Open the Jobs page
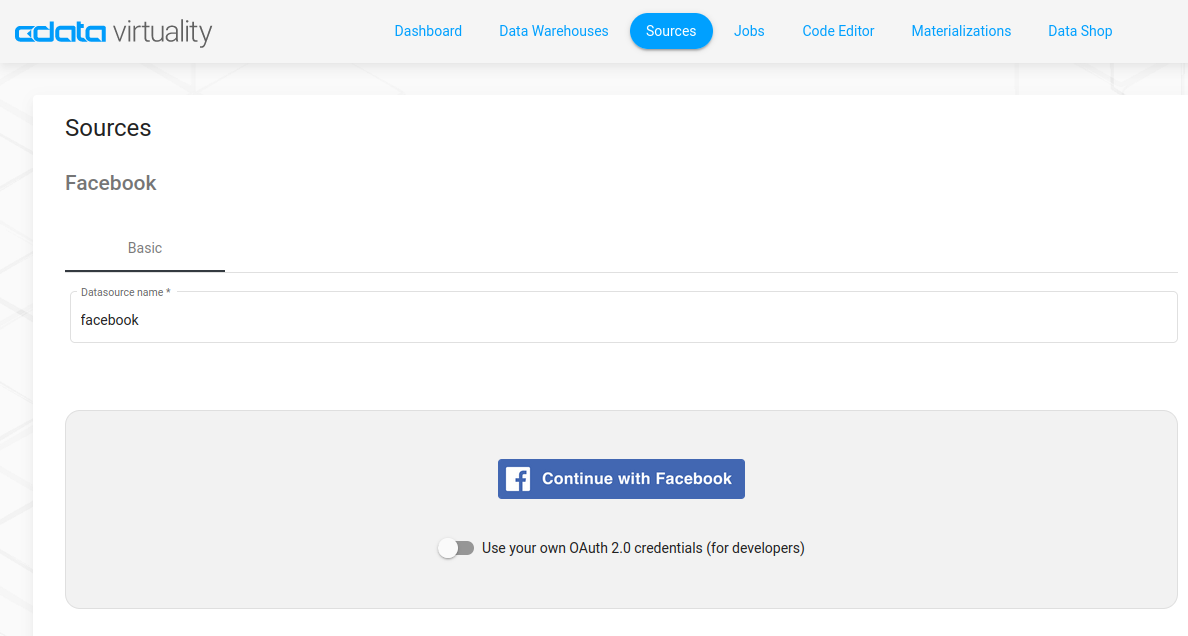Viewport: 1188px width, 636px height. pyautogui.click(x=749, y=31)
